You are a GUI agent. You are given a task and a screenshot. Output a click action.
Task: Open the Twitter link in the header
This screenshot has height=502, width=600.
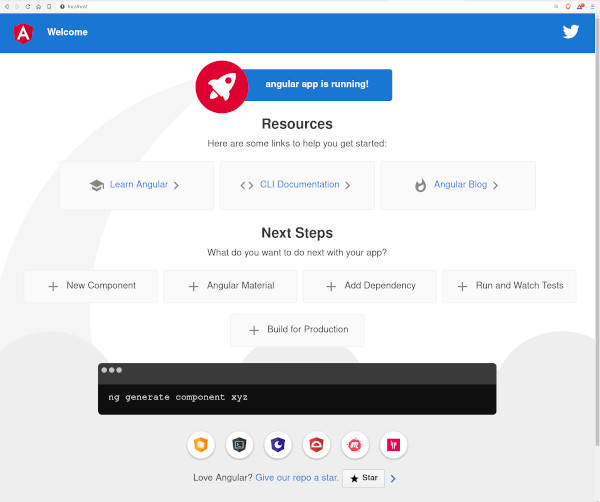point(571,32)
